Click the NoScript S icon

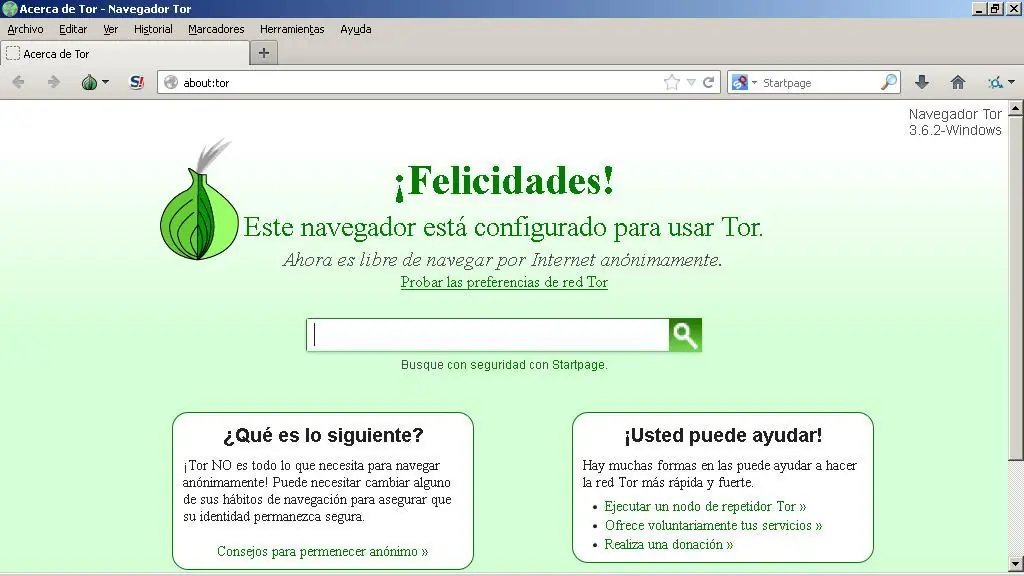click(136, 82)
